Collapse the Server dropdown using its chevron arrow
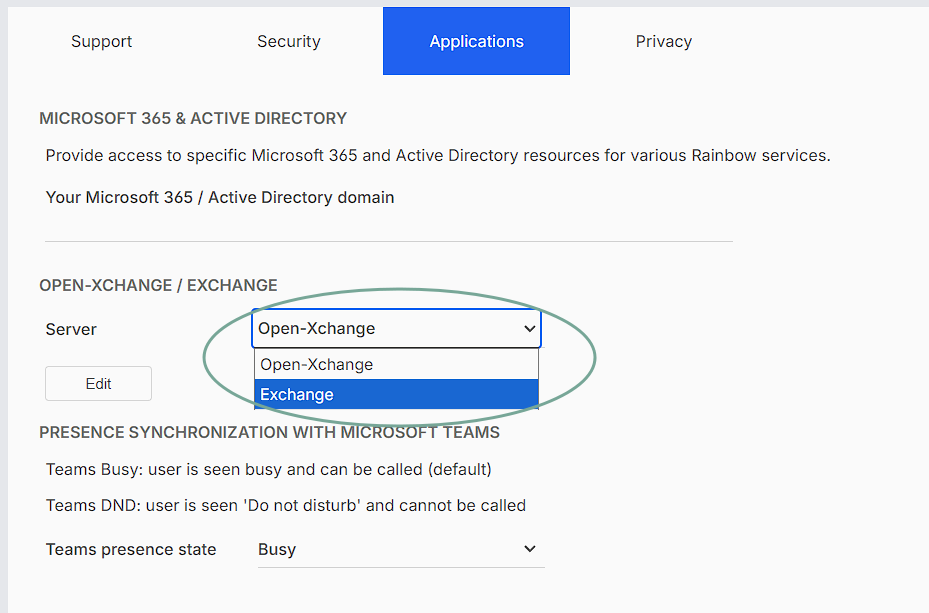Screen dimensions: 929x613 [x=529, y=328]
